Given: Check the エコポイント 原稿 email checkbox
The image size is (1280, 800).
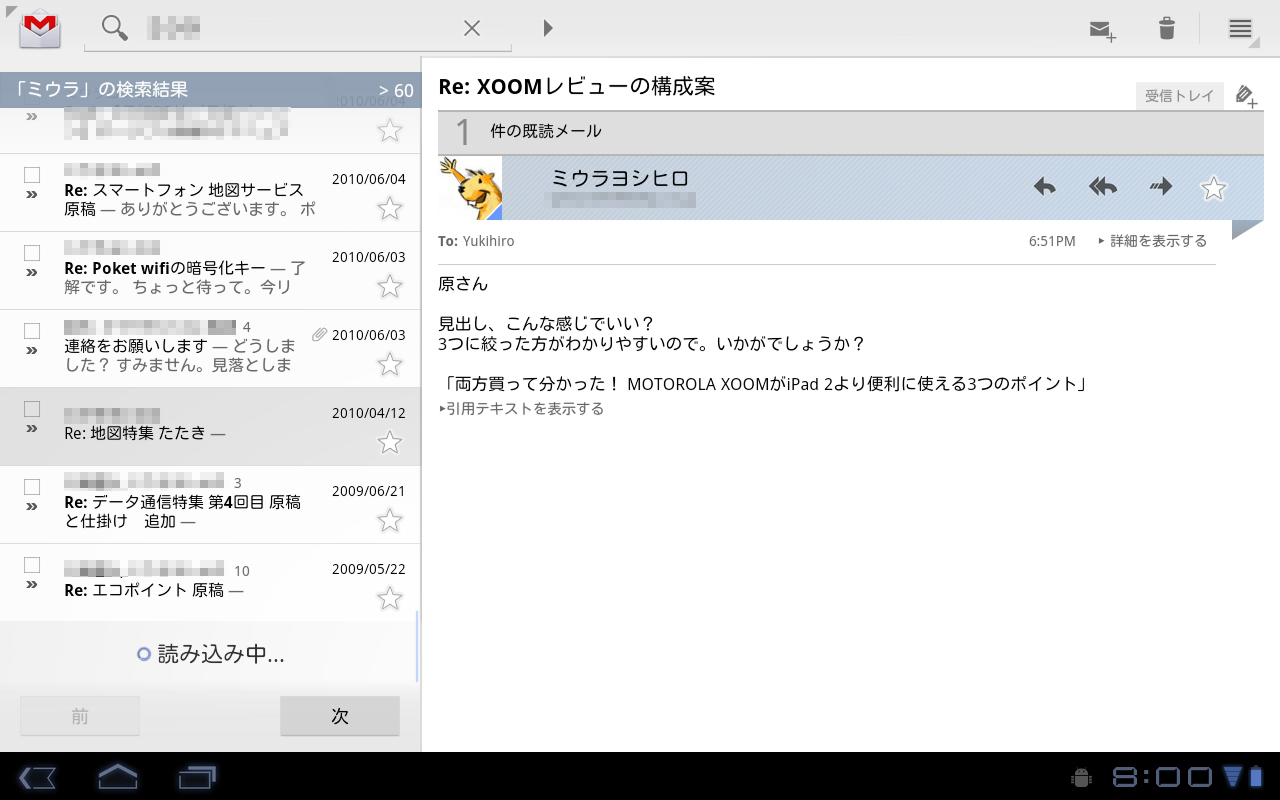Looking at the screenshot, I should 32,565.
